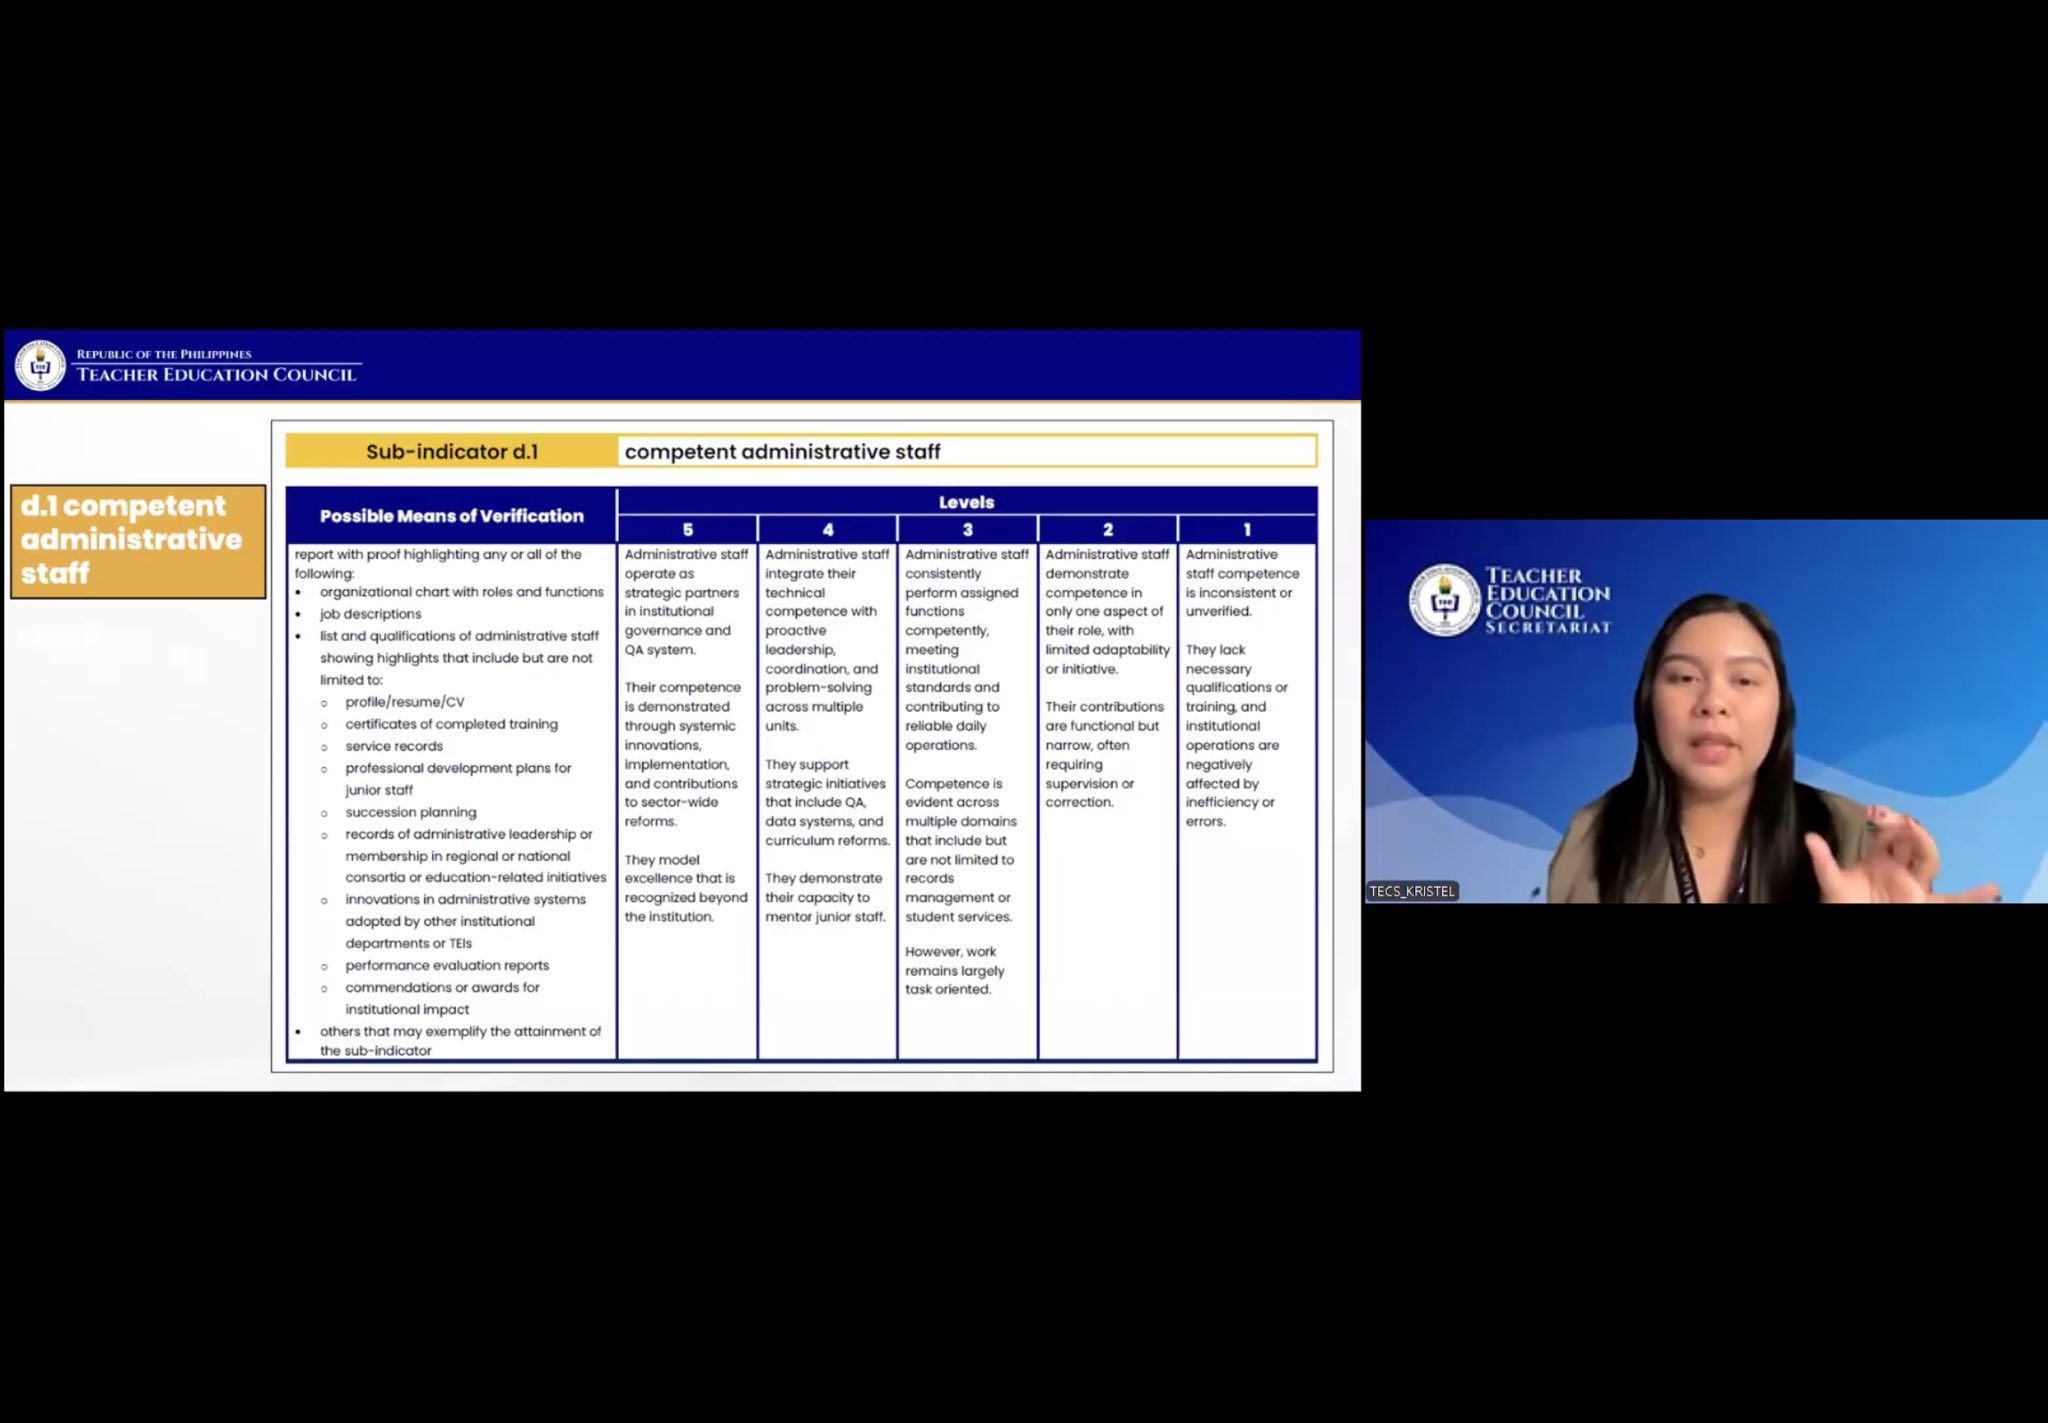
Task: Select the 'Possible Means of Verification' header
Action: pyautogui.click(x=451, y=516)
